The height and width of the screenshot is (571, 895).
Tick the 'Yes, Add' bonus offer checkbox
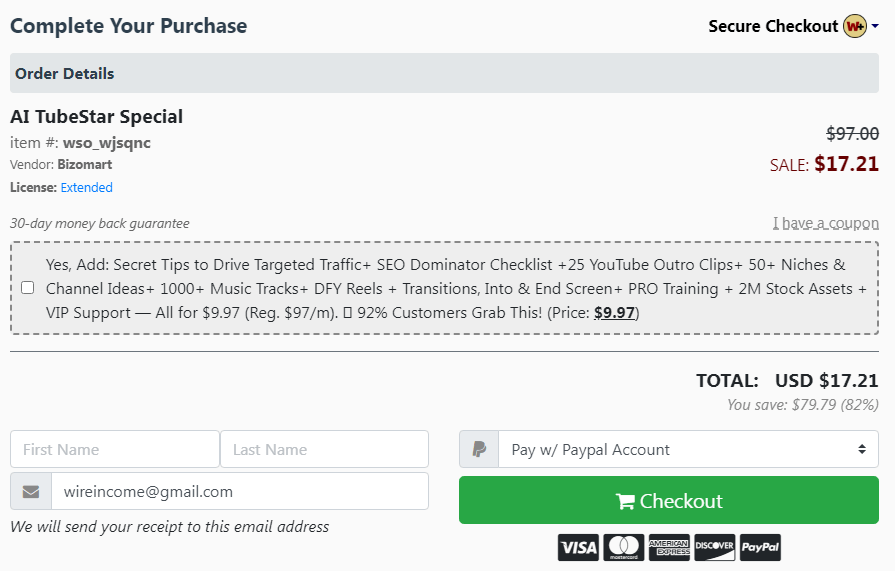tap(27, 288)
